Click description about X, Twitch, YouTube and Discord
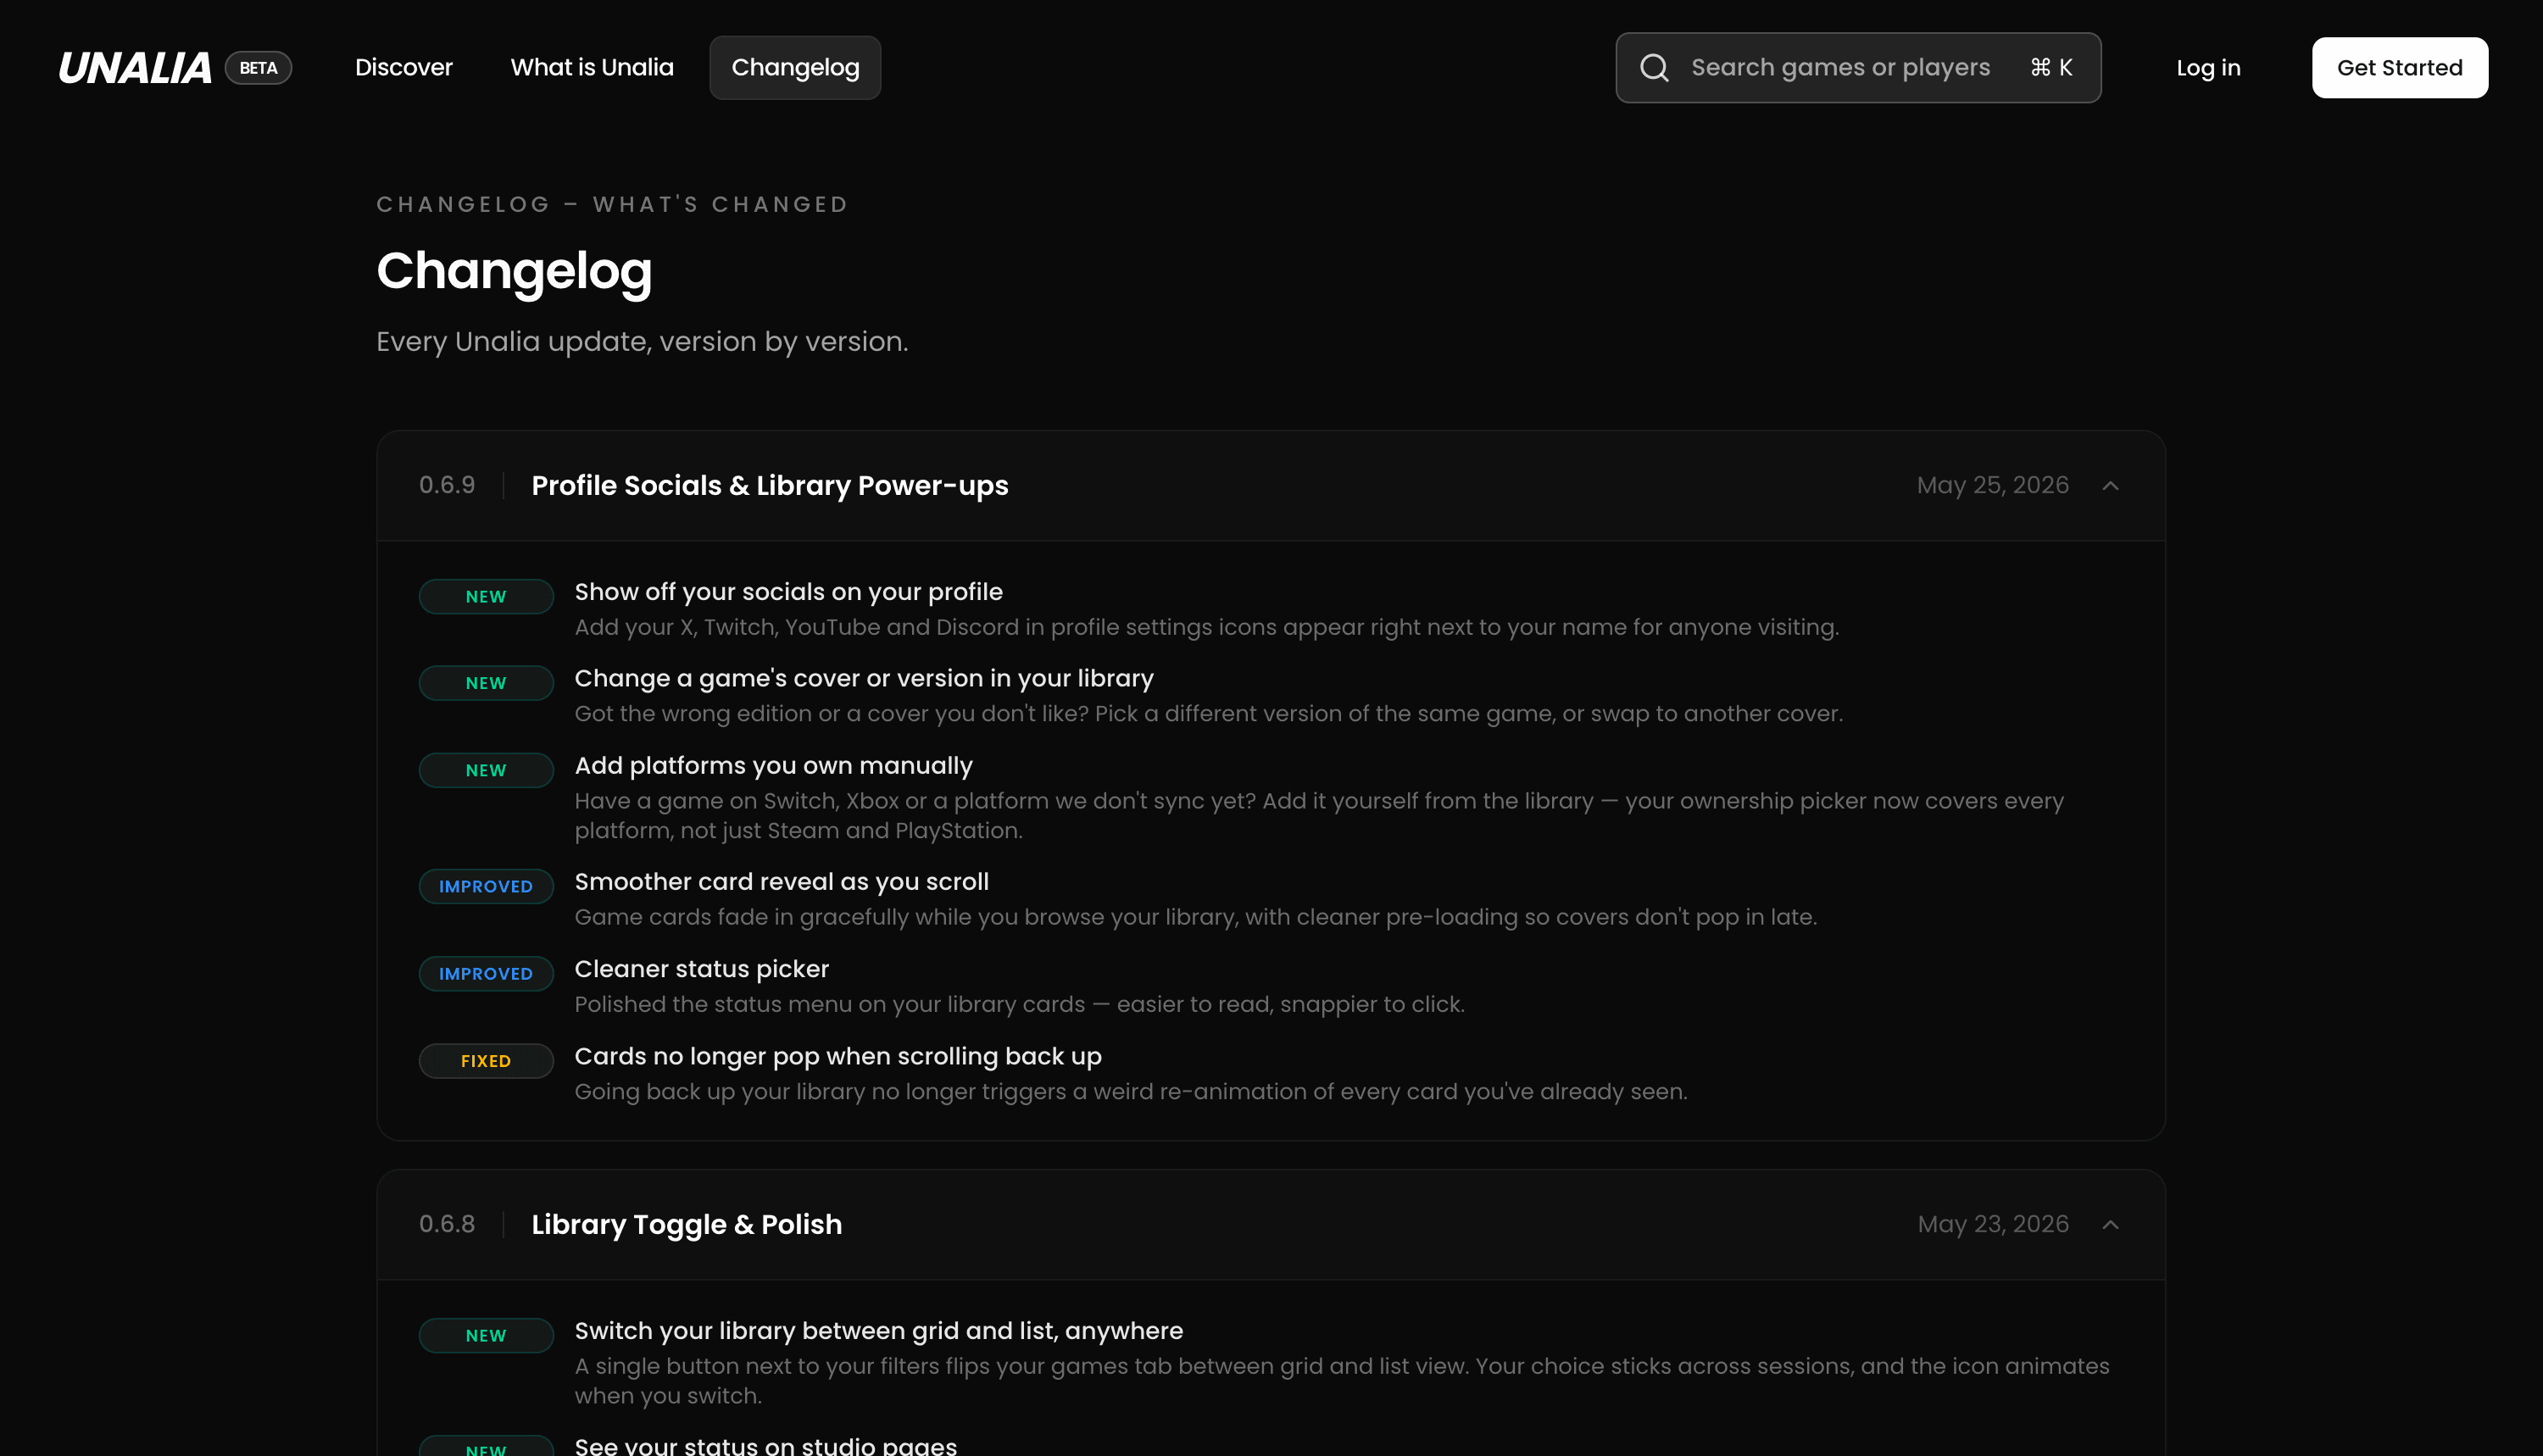Viewport: 2543px width, 1456px height. pos(1206,627)
